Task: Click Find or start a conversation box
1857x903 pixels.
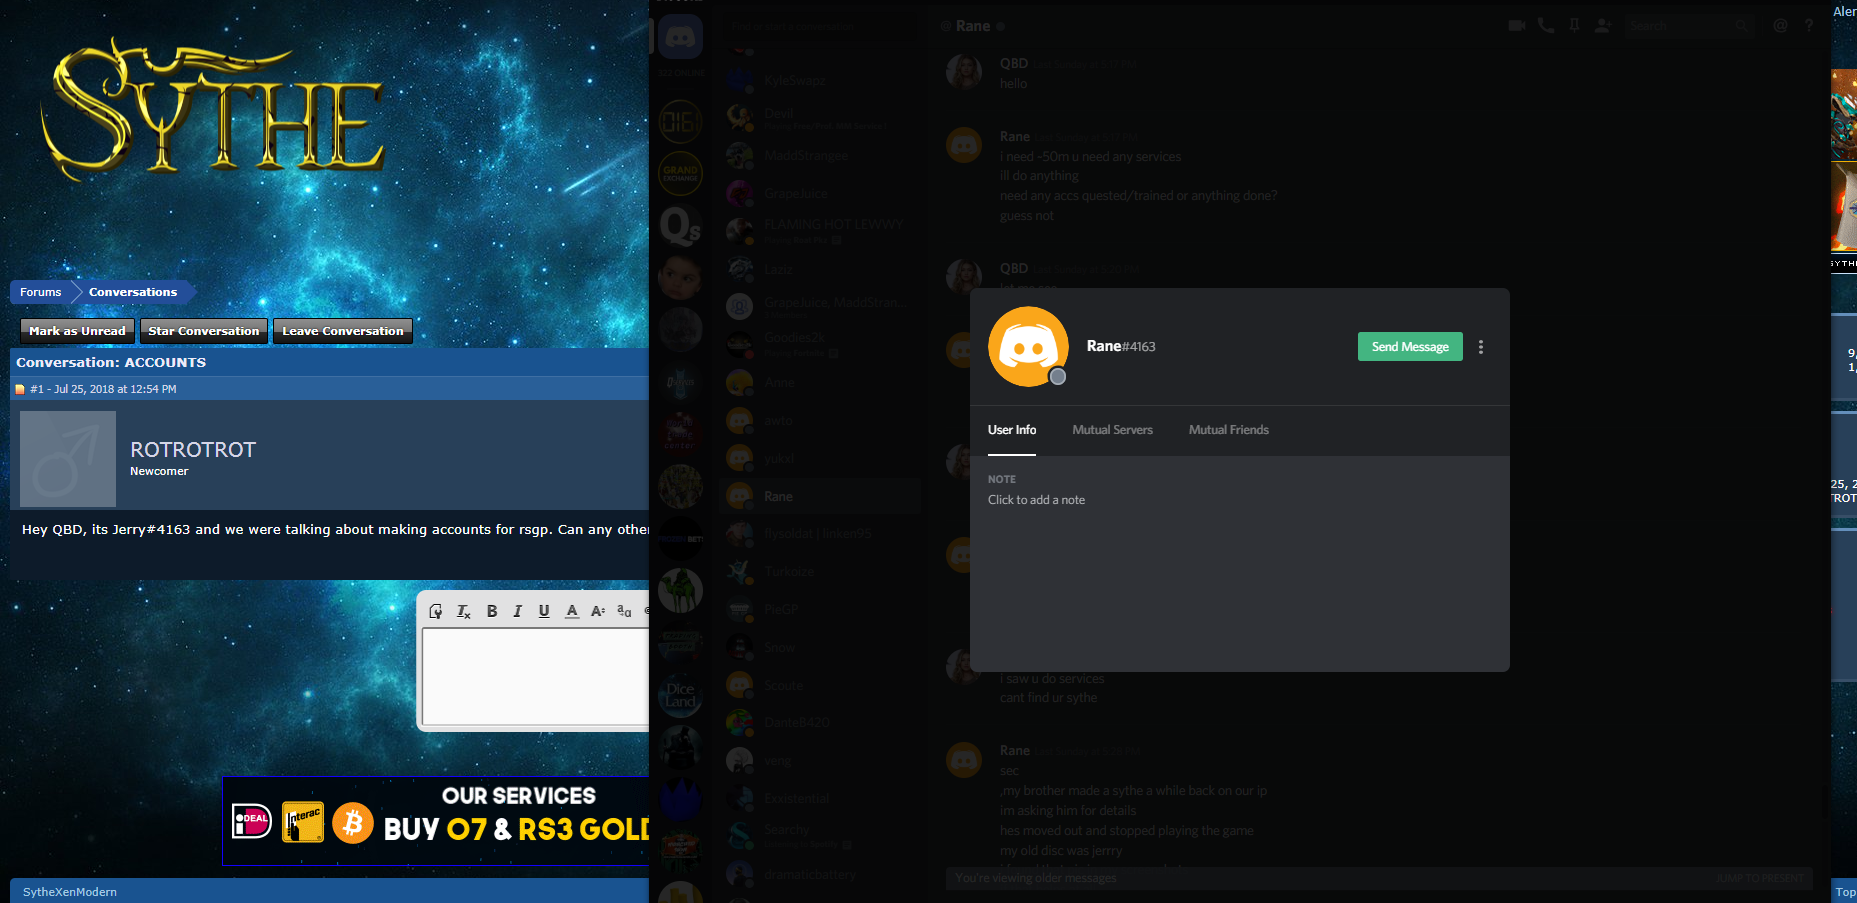Action: [x=822, y=26]
